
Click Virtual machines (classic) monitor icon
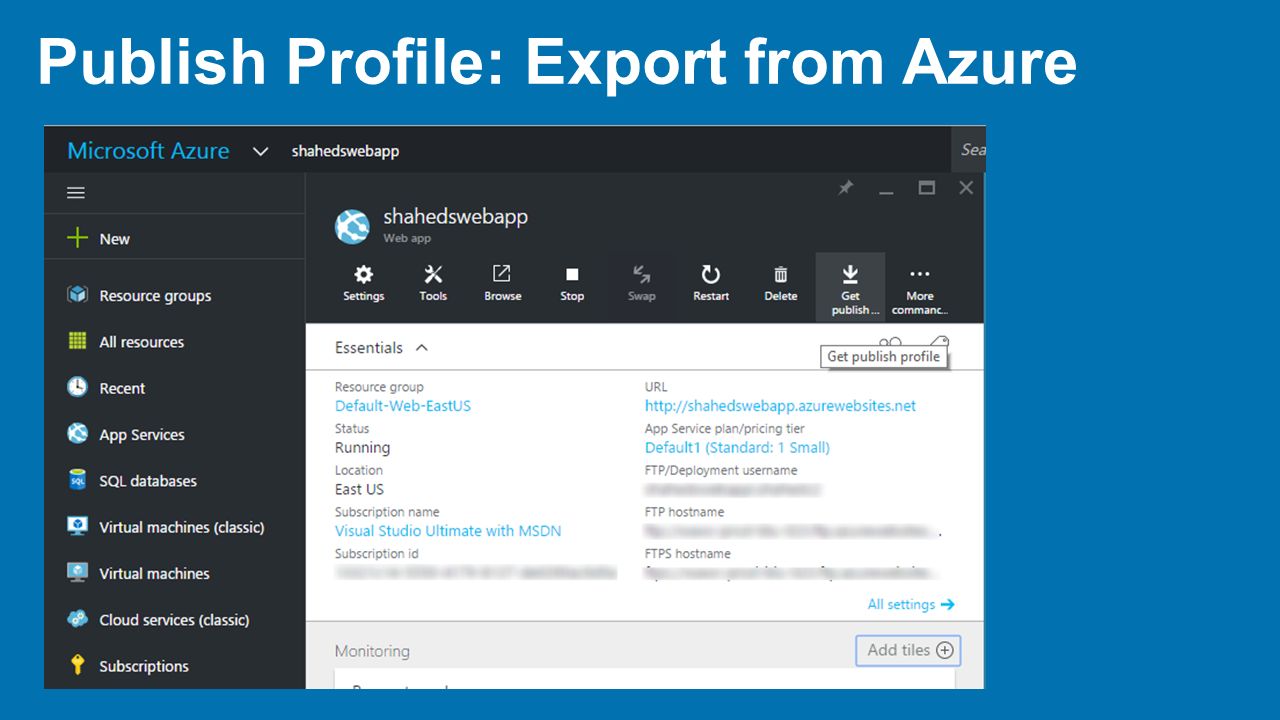[x=77, y=526]
